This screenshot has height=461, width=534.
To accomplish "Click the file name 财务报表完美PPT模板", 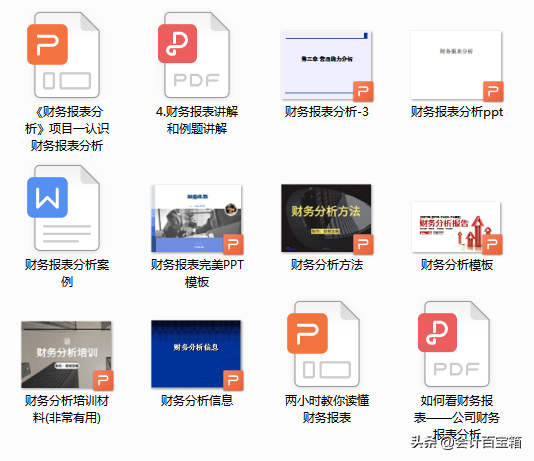I will pyautogui.click(x=197, y=273).
